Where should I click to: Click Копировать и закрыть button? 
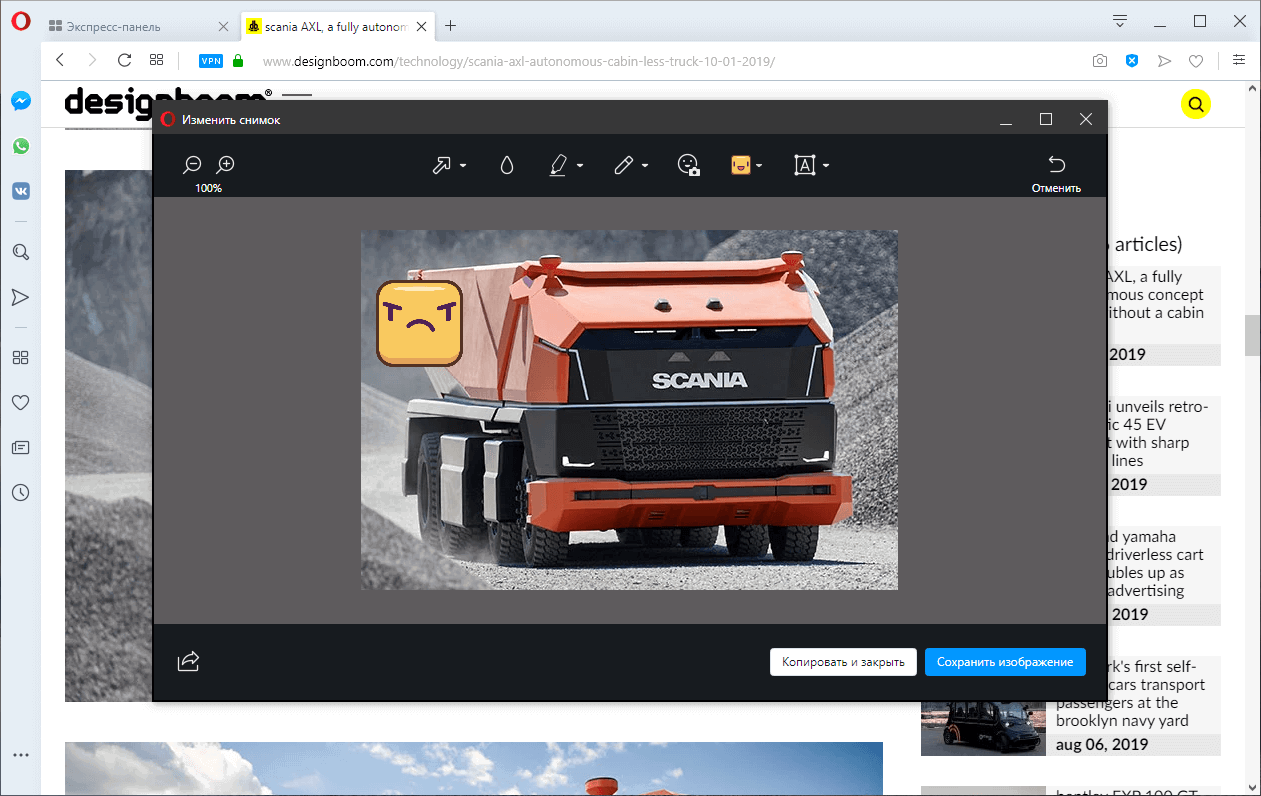[x=843, y=662]
